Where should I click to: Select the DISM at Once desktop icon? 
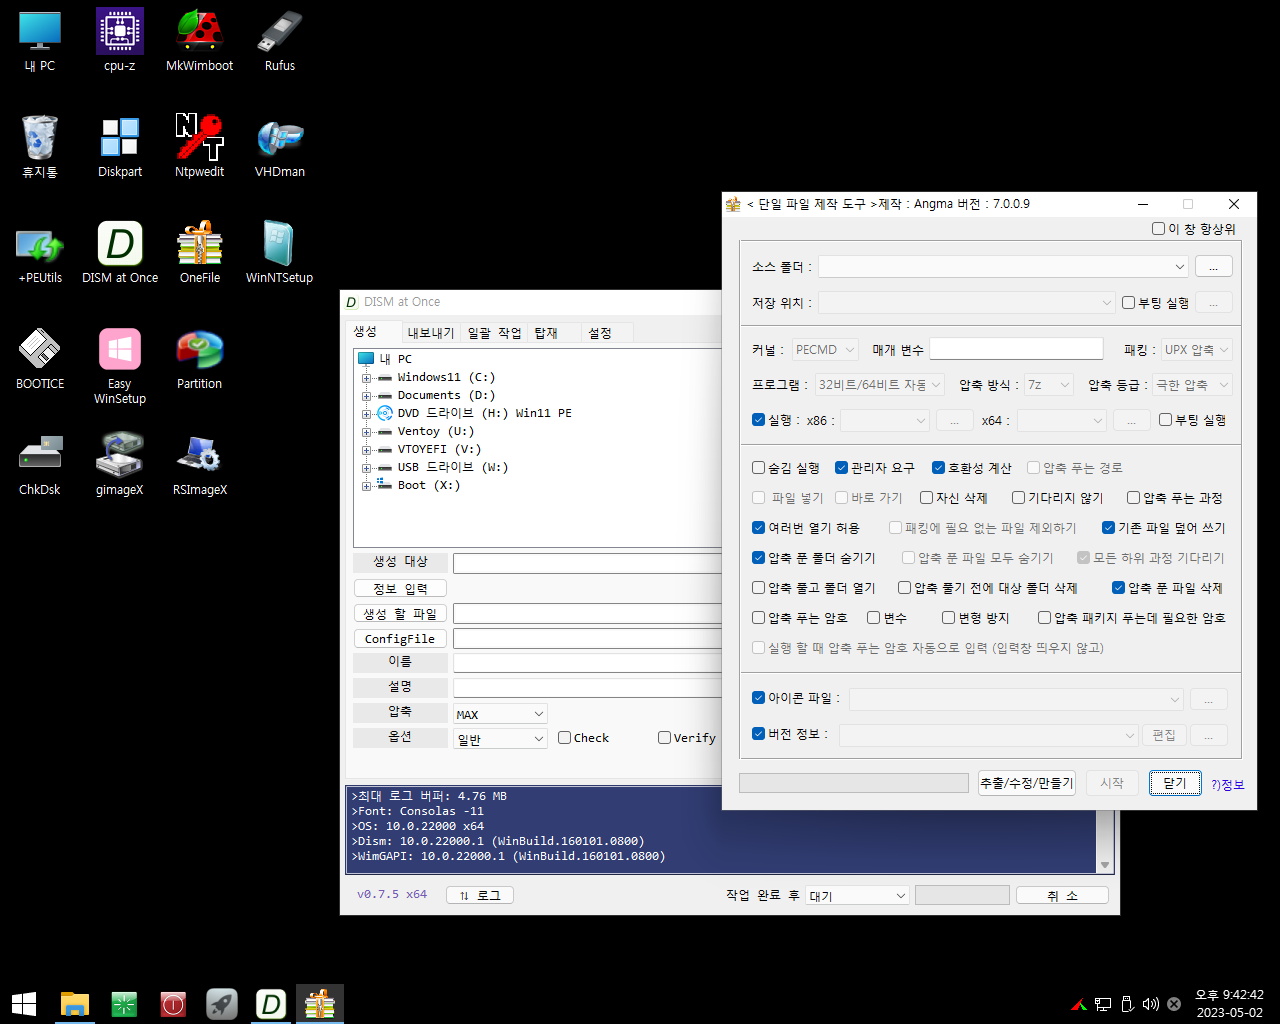tap(120, 252)
